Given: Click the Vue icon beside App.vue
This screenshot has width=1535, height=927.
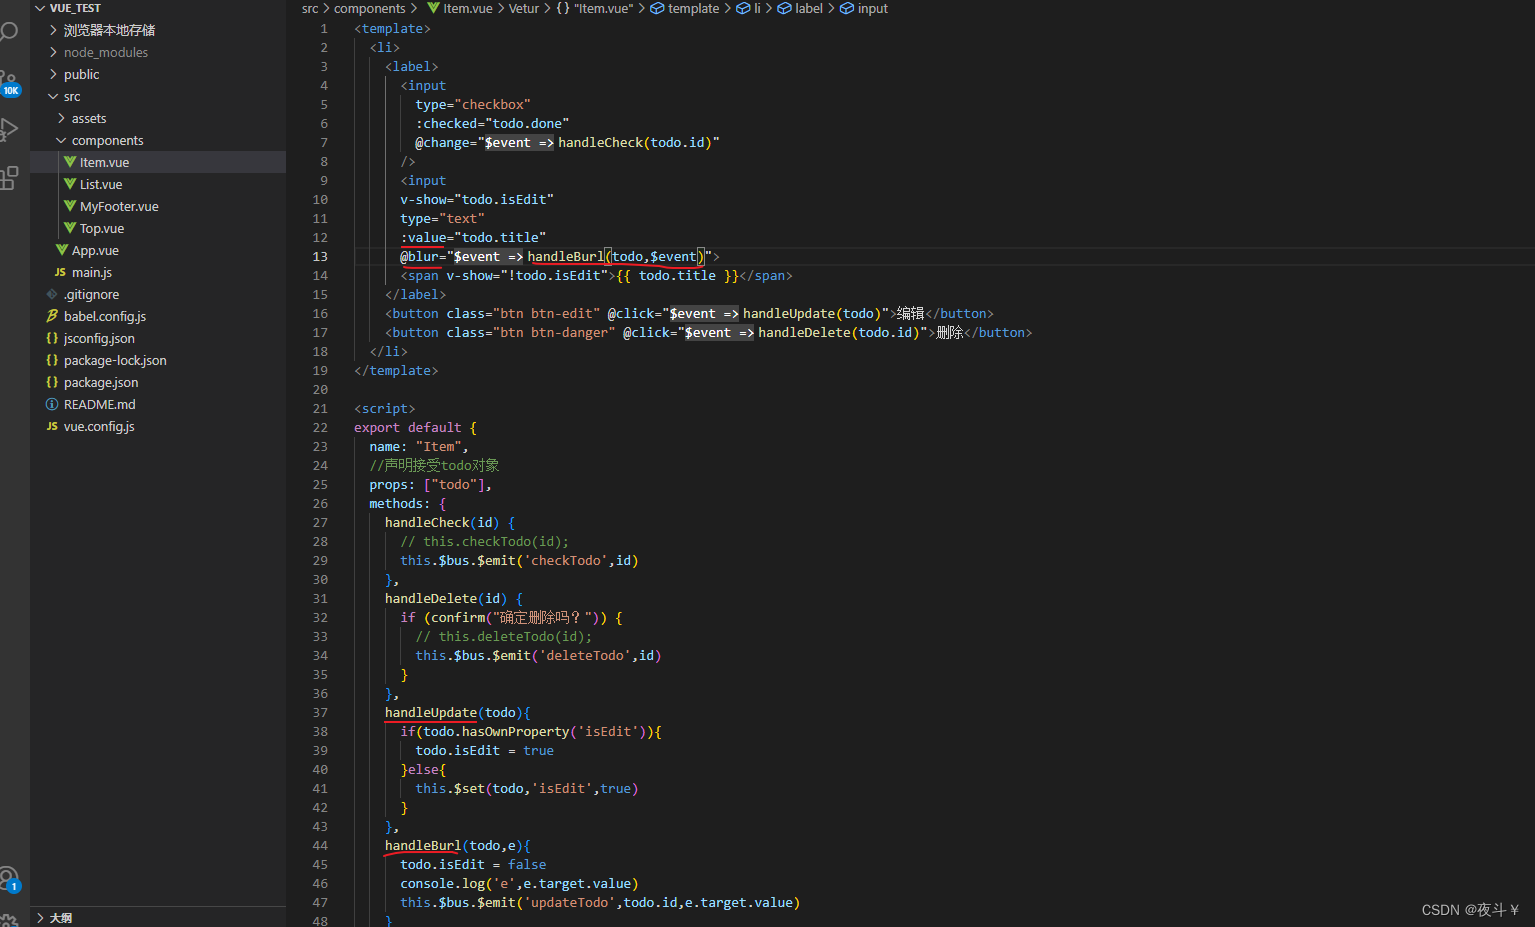Looking at the screenshot, I should click(x=62, y=250).
